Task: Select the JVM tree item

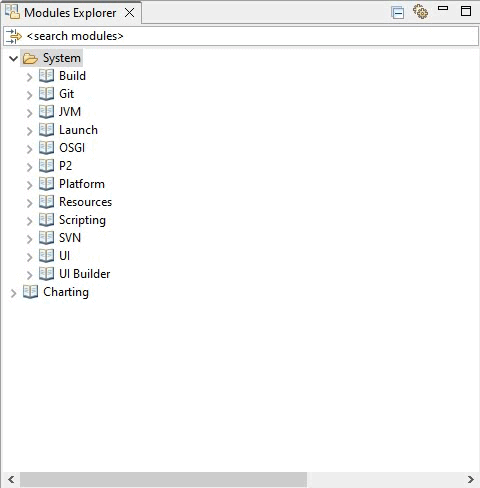Action: [70, 112]
